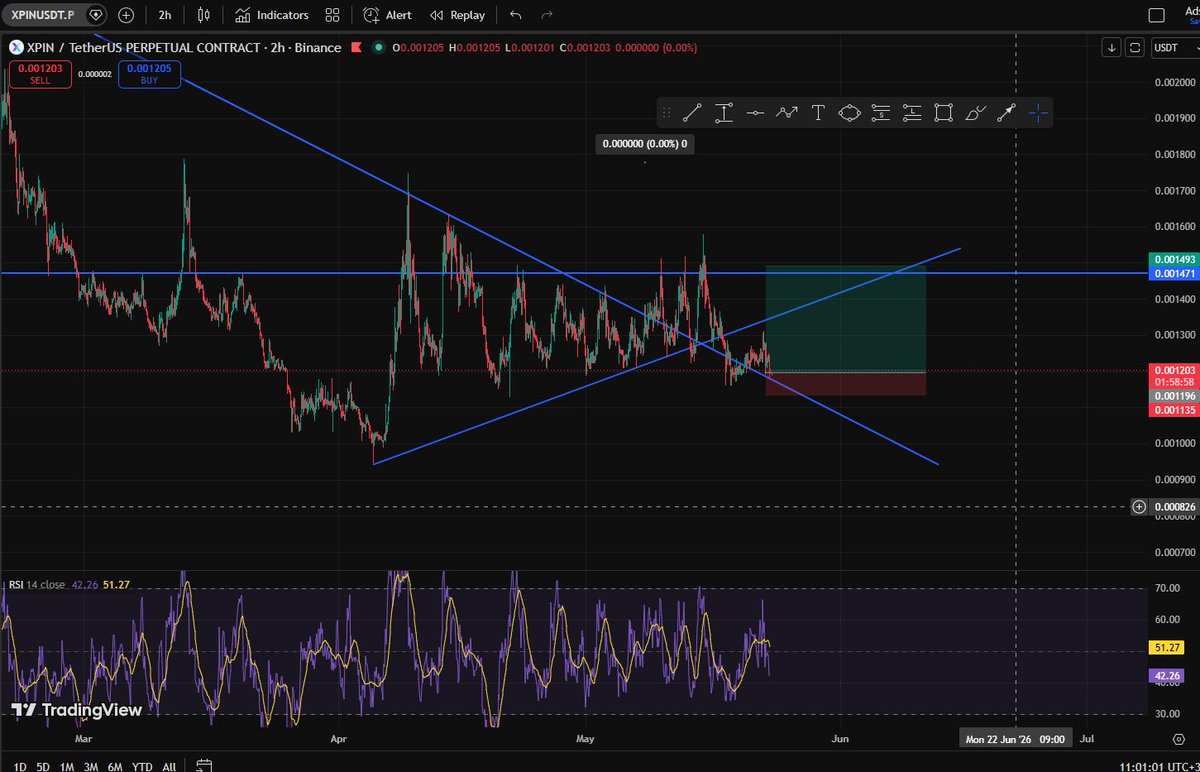
Task: Click the green market status dot
Action: pos(379,47)
